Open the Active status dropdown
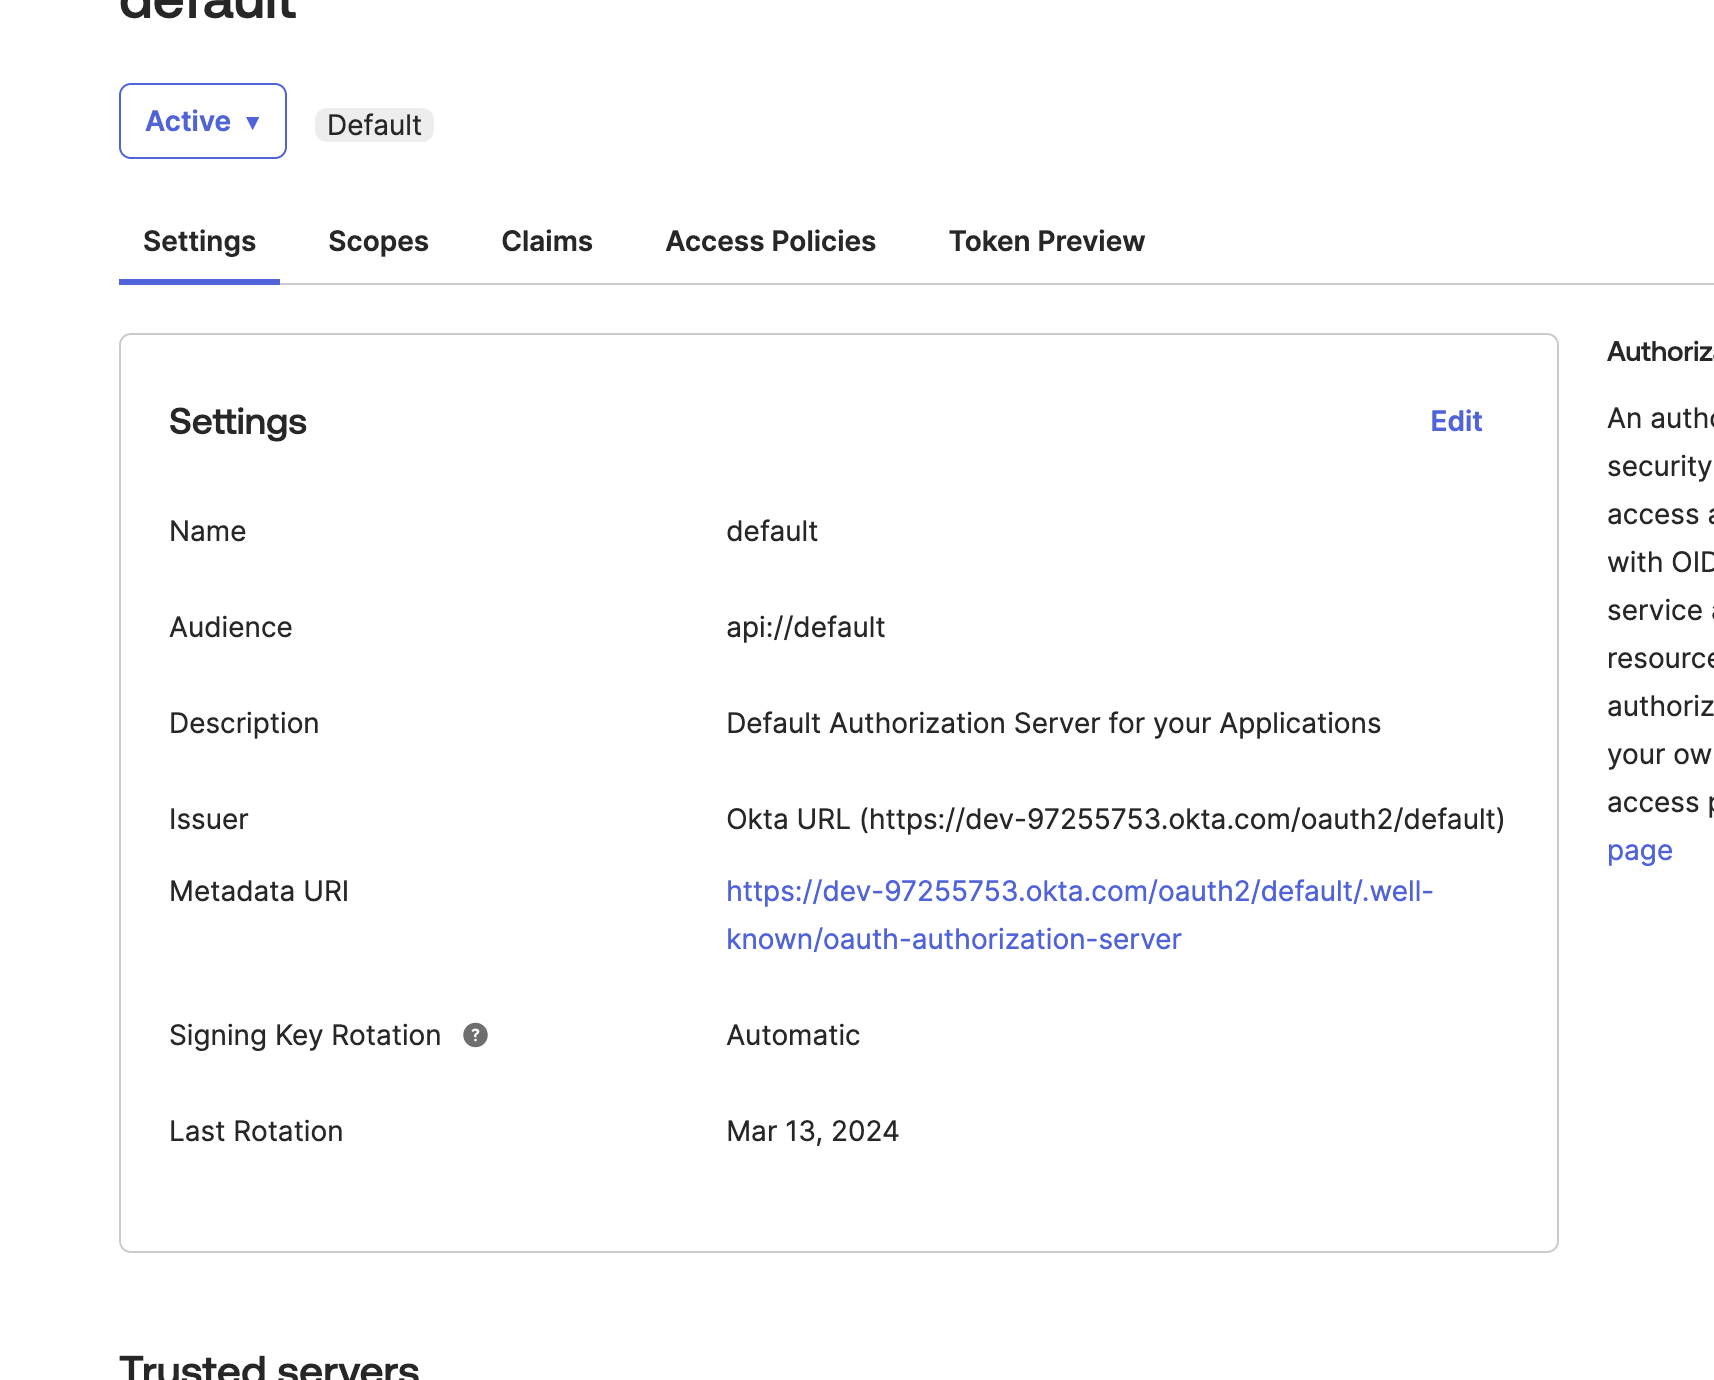 203,121
